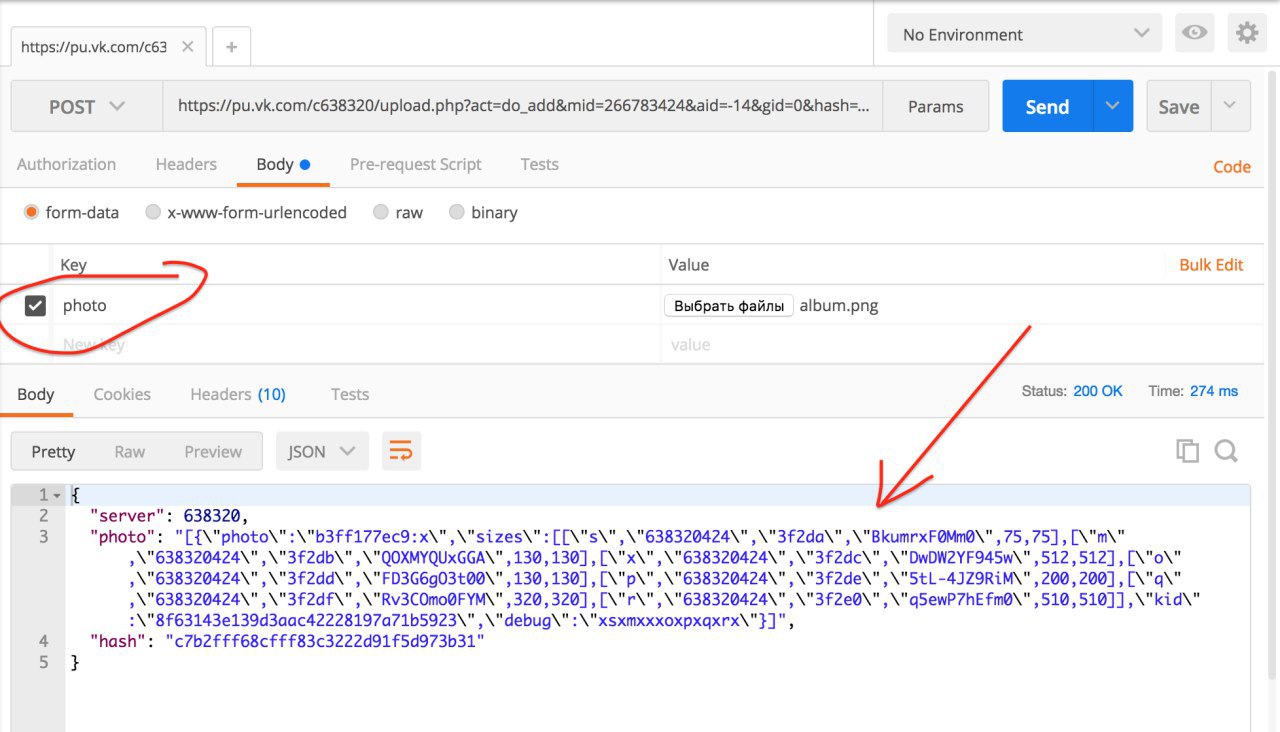The image size is (1280, 732).
Task: Click the Send button
Action: click(1047, 106)
